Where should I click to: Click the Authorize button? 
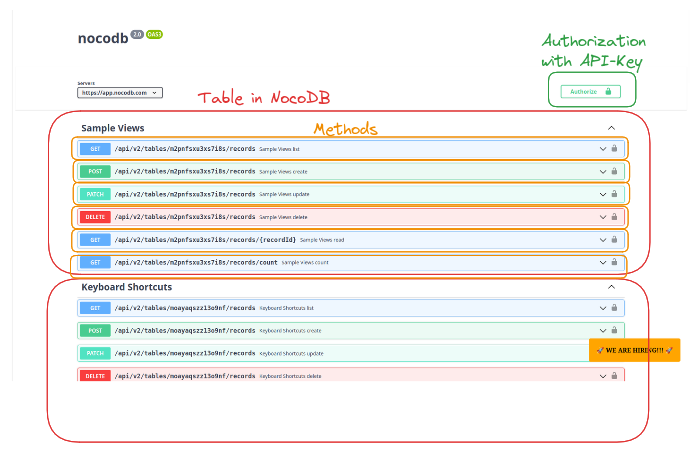click(x=590, y=91)
